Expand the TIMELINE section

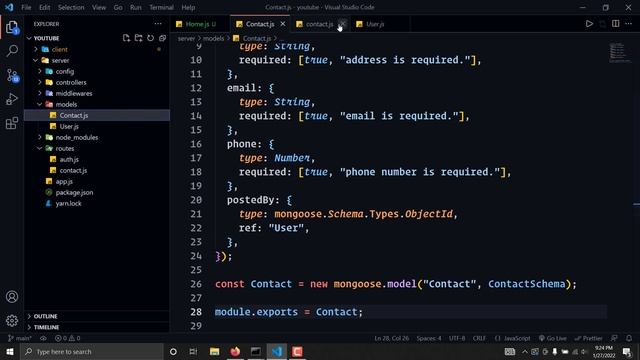click(97, 327)
